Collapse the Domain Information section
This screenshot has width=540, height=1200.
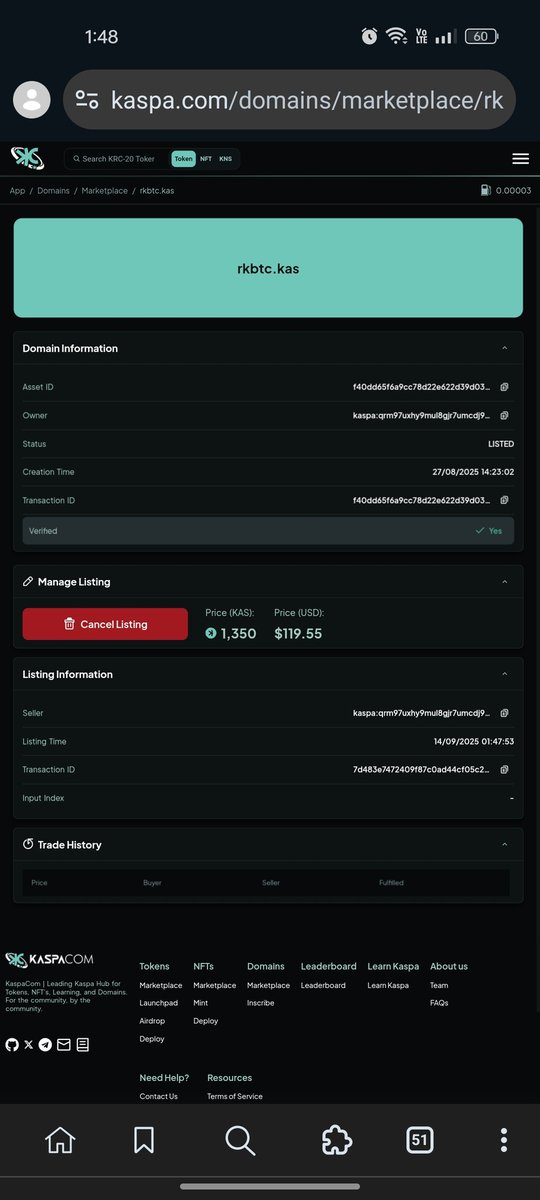(x=504, y=348)
